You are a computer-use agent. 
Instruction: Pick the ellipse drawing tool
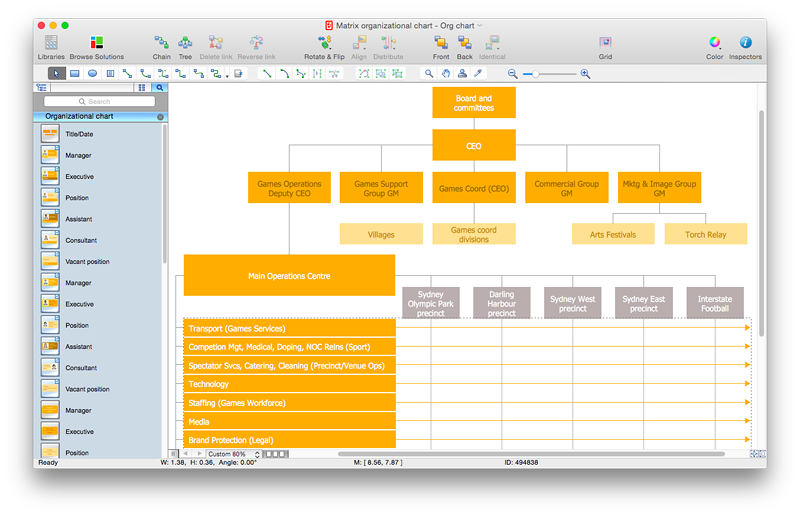92,73
